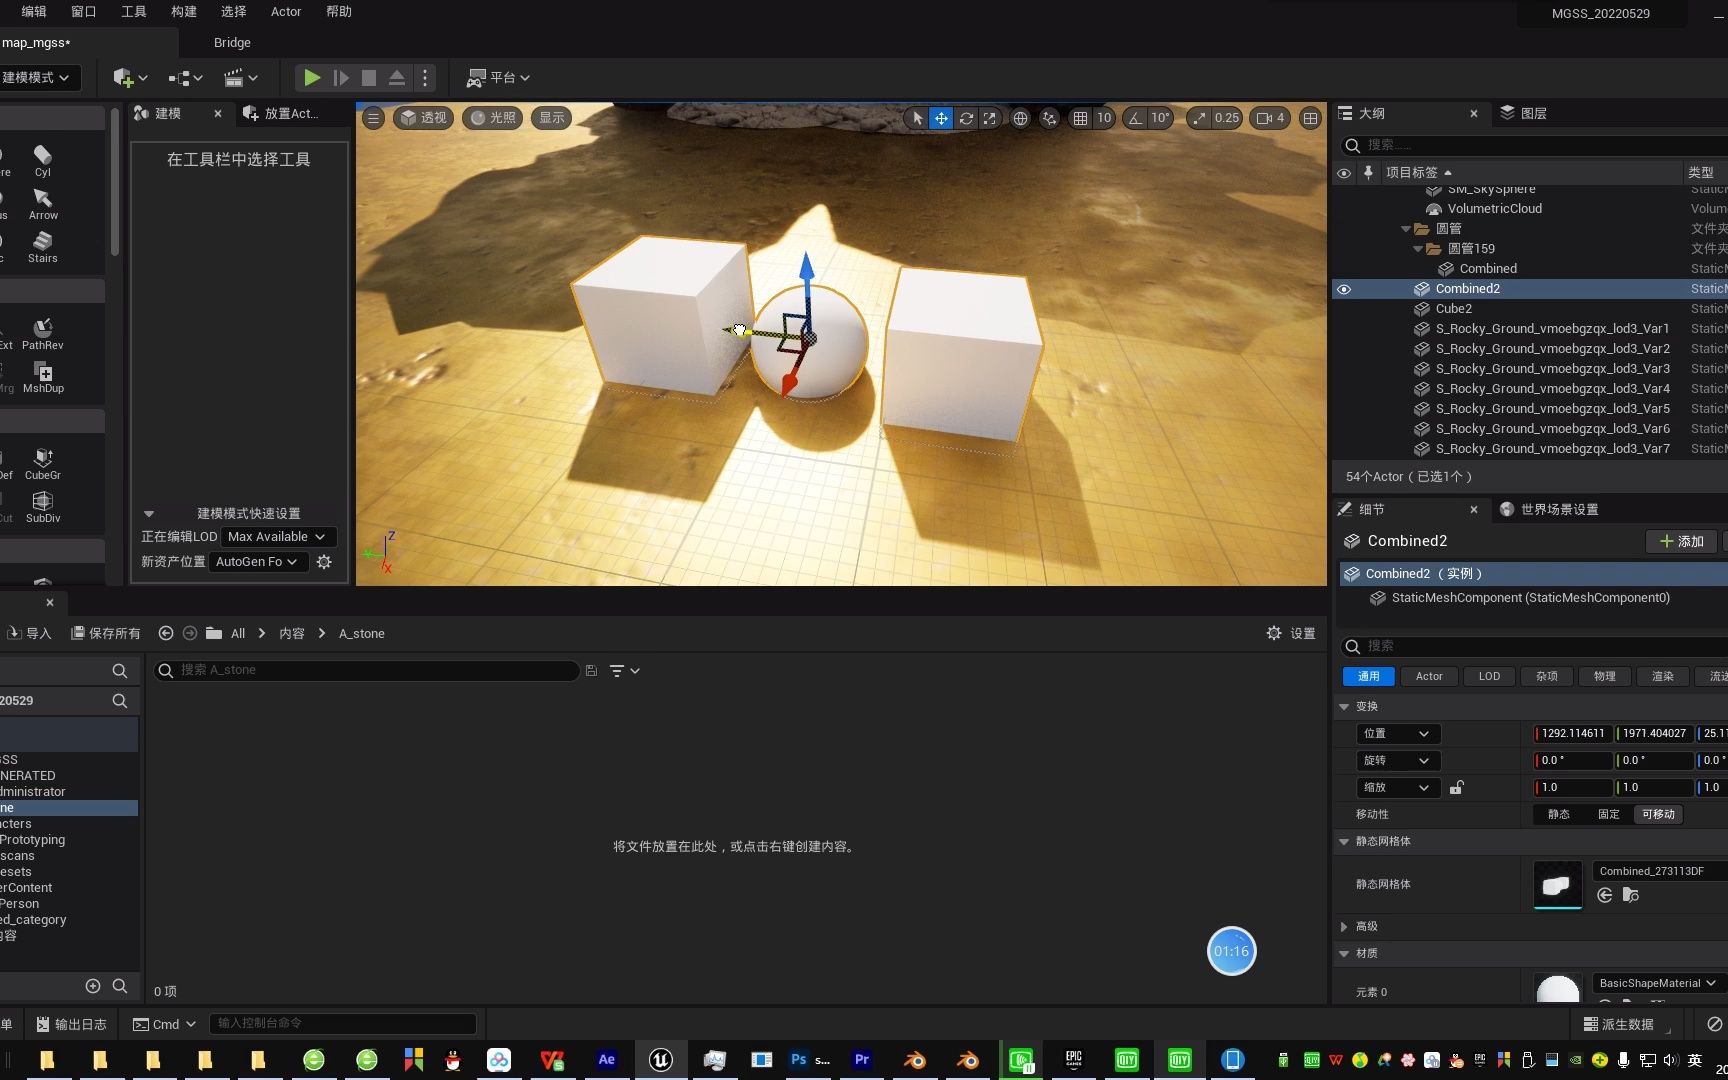The height and width of the screenshot is (1080, 1728).
Task: Open the Max Available LOD dropdown
Action: pos(277,536)
